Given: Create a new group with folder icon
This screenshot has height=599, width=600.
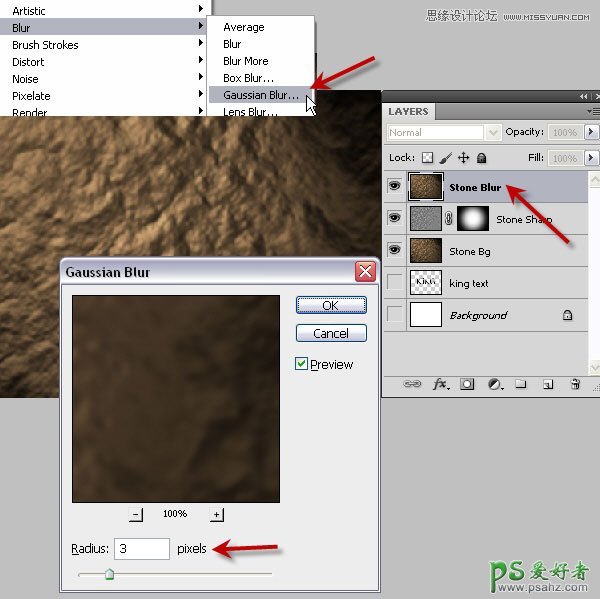Looking at the screenshot, I should (x=520, y=383).
